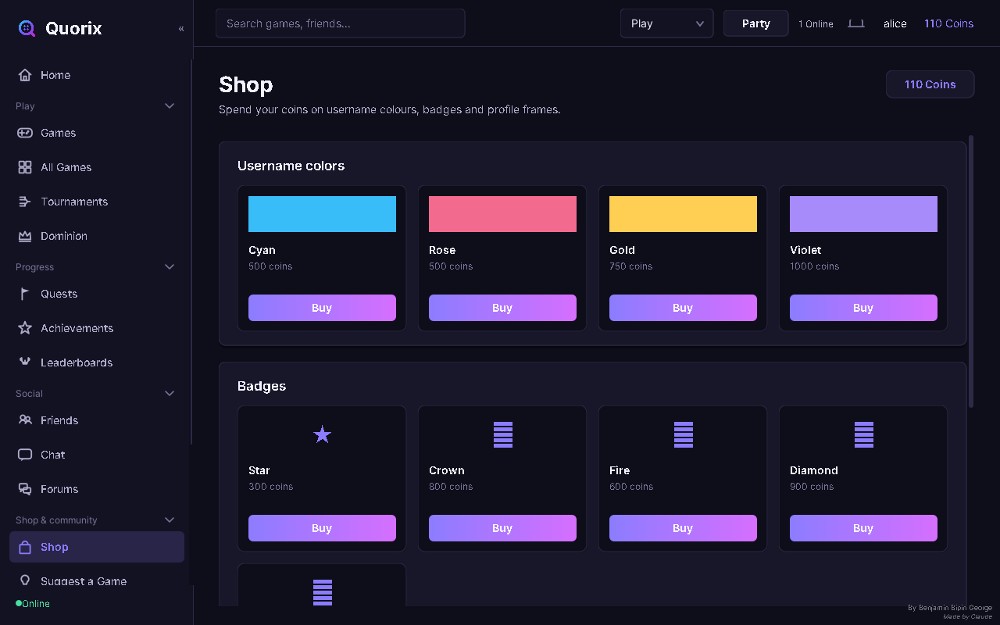Buy the Violet username color
This screenshot has width=1000, height=625.
[x=864, y=307]
